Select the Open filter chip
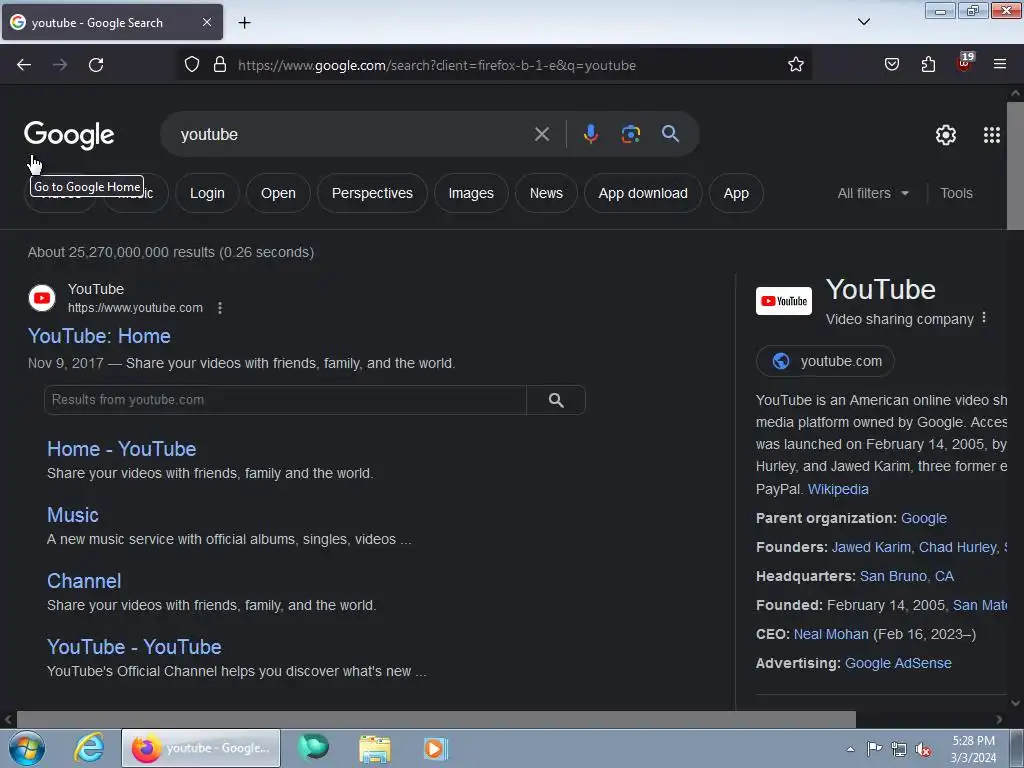Screen dimensions: 1024x768 (x=278, y=193)
